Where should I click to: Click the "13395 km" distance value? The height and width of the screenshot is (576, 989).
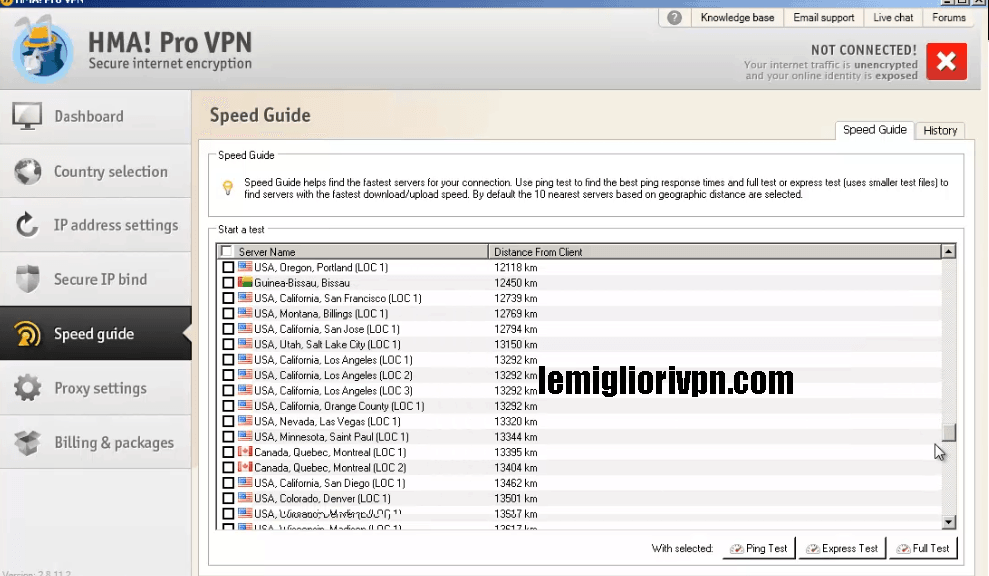tap(515, 452)
